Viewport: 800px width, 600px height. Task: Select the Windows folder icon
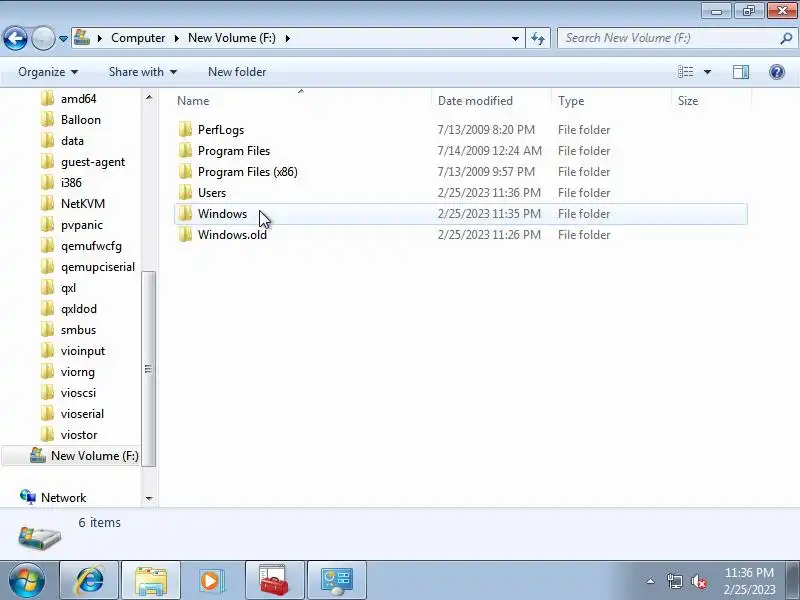pyautogui.click(x=185, y=213)
